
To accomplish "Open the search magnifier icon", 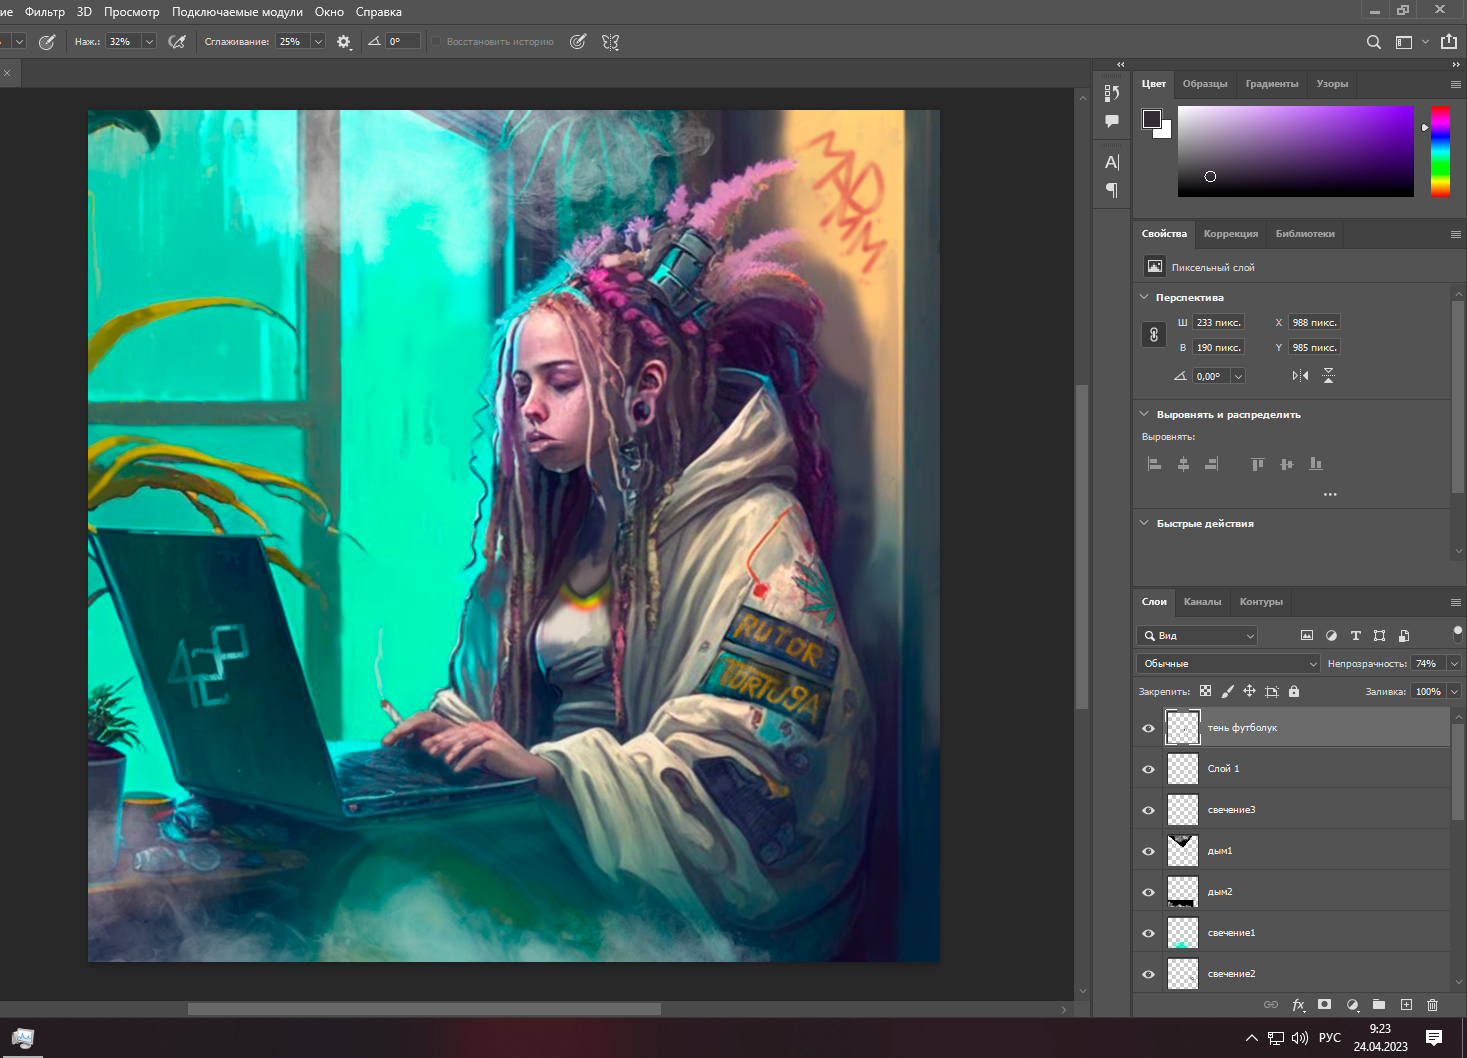I will pyautogui.click(x=1374, y=42).
